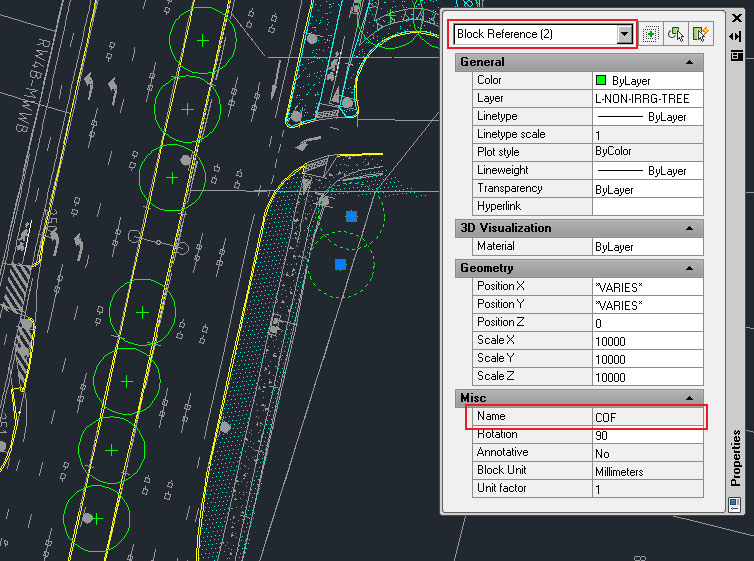This screenshot has width=754, height=561.
Task: Click the Toggle PICKADD value icon
Action: click(x=650, y=34)
